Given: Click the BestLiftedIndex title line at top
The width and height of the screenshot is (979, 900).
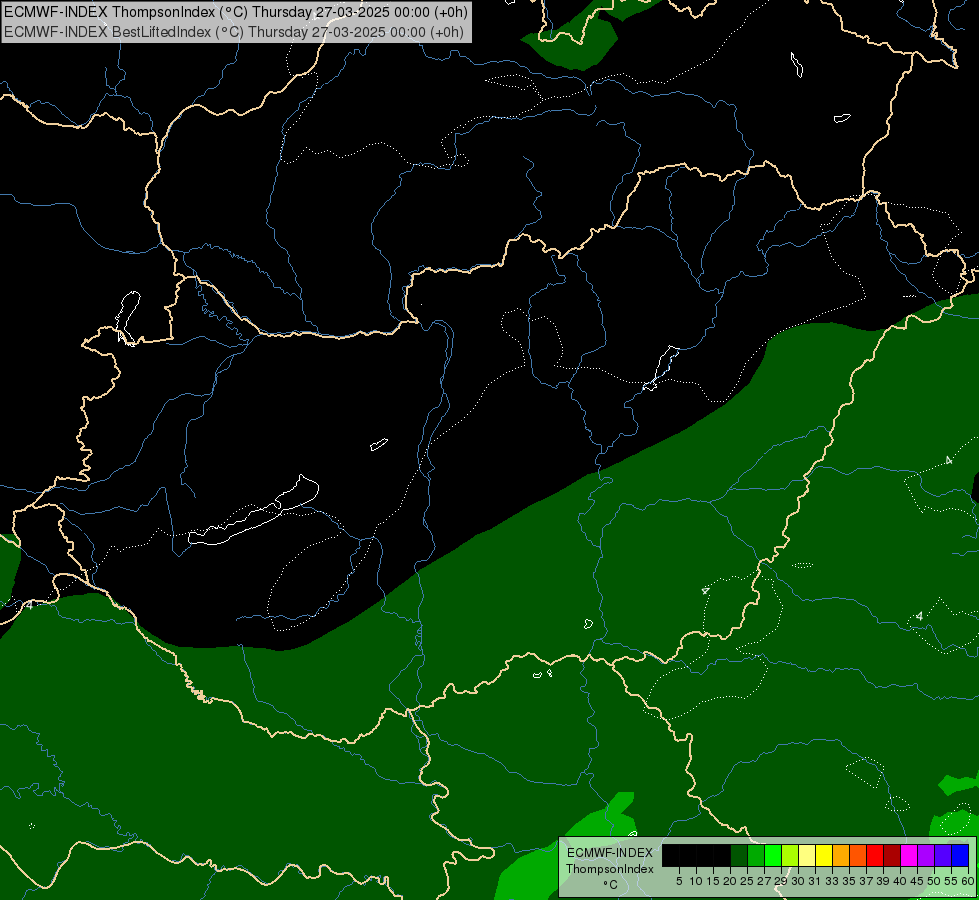Looking at the screenshot, I should pyautogui.click(x=234, y=32).
